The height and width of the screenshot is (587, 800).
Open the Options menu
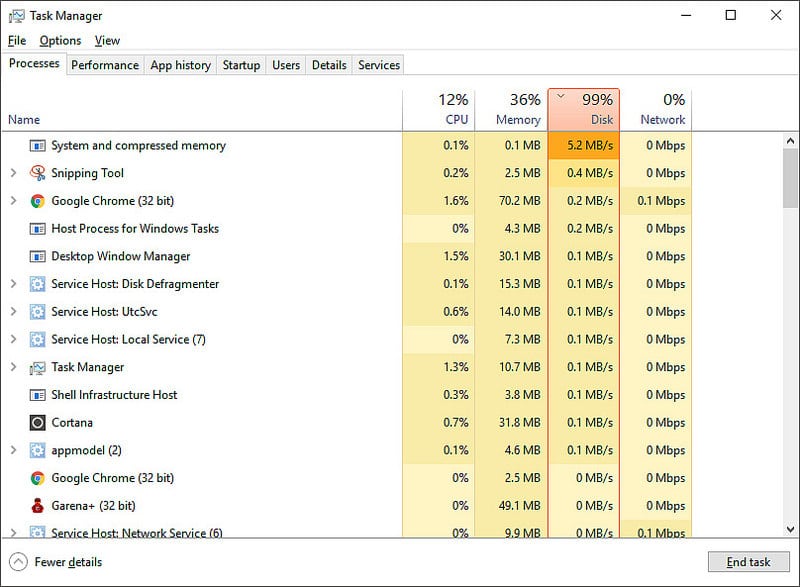[60, 40]
